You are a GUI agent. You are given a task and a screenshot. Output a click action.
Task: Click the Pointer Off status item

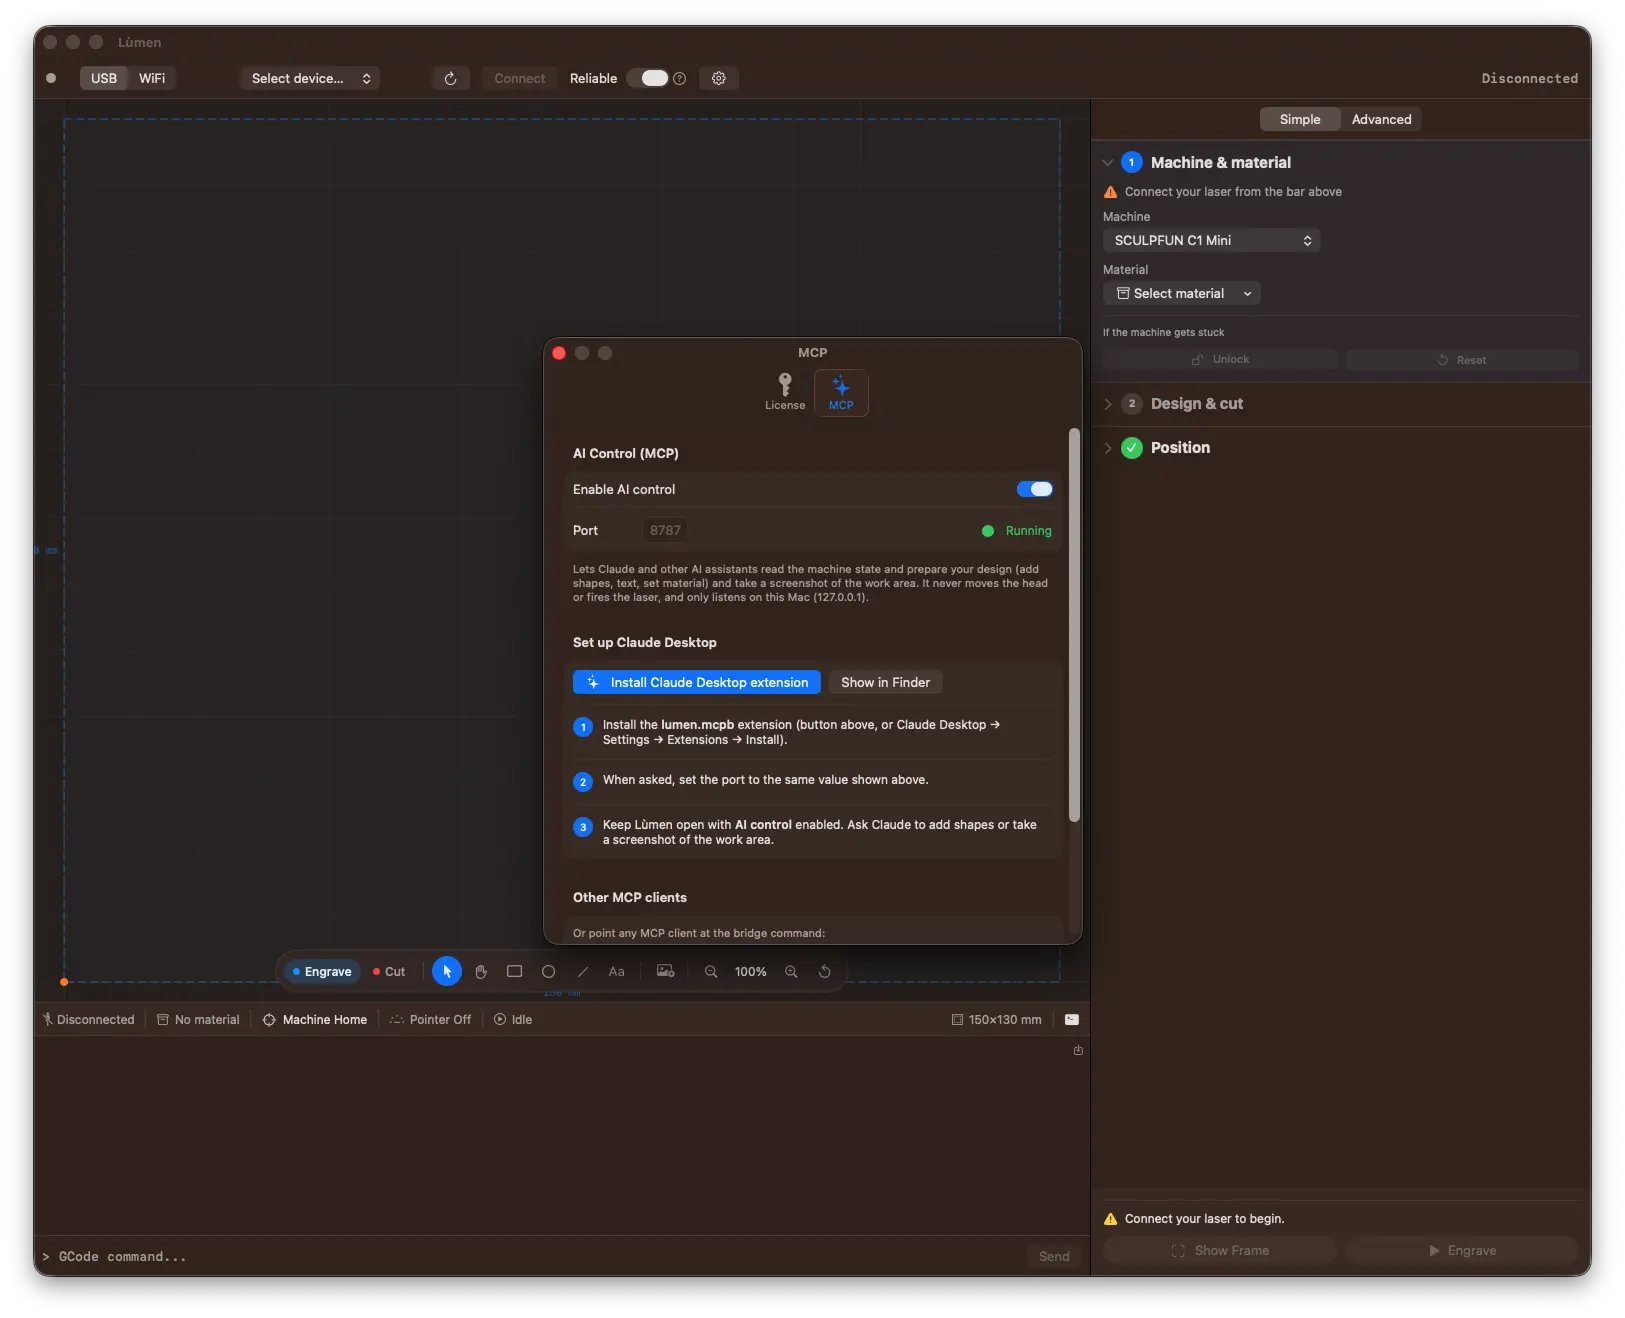click(x=431, y=1019)
